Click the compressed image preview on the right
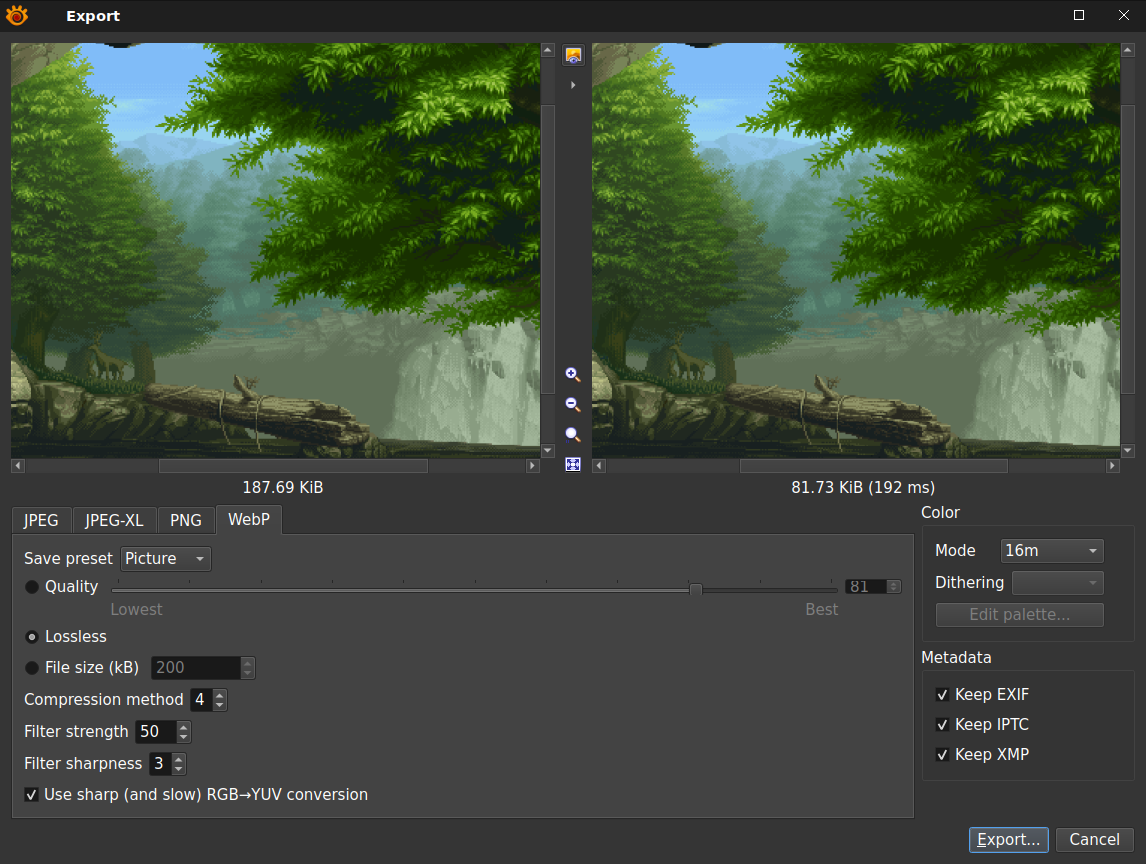This screenshot has height=864, width=1146. click(x=856, y=251)
